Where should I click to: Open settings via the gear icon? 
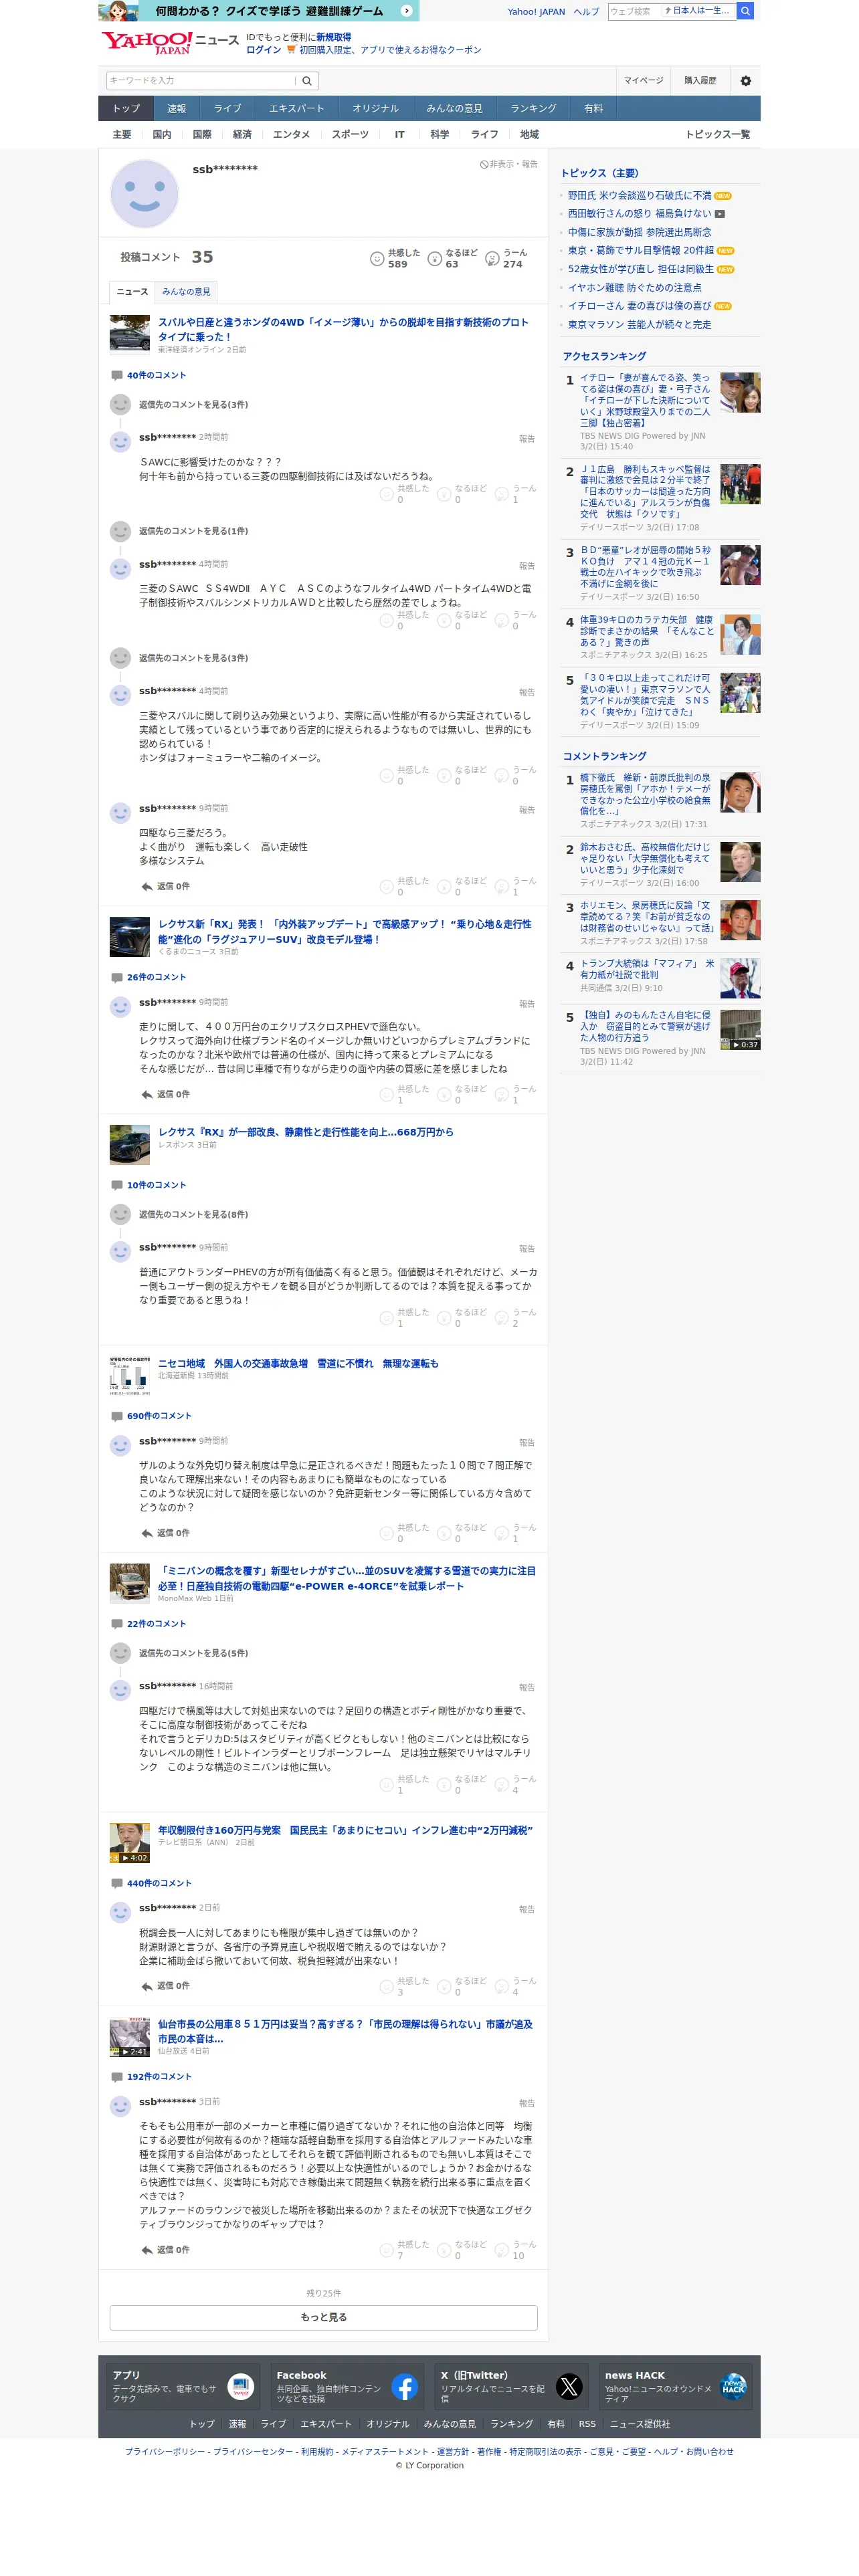745,81
